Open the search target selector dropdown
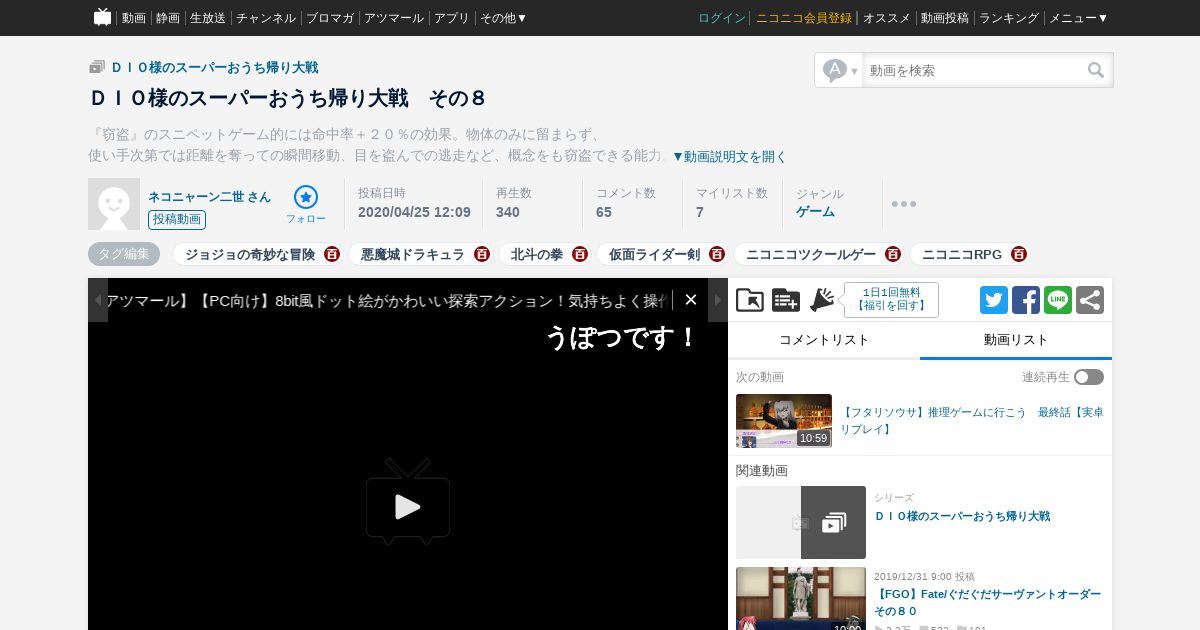The height and width of the screenshot is (630, 1200). 839,70
